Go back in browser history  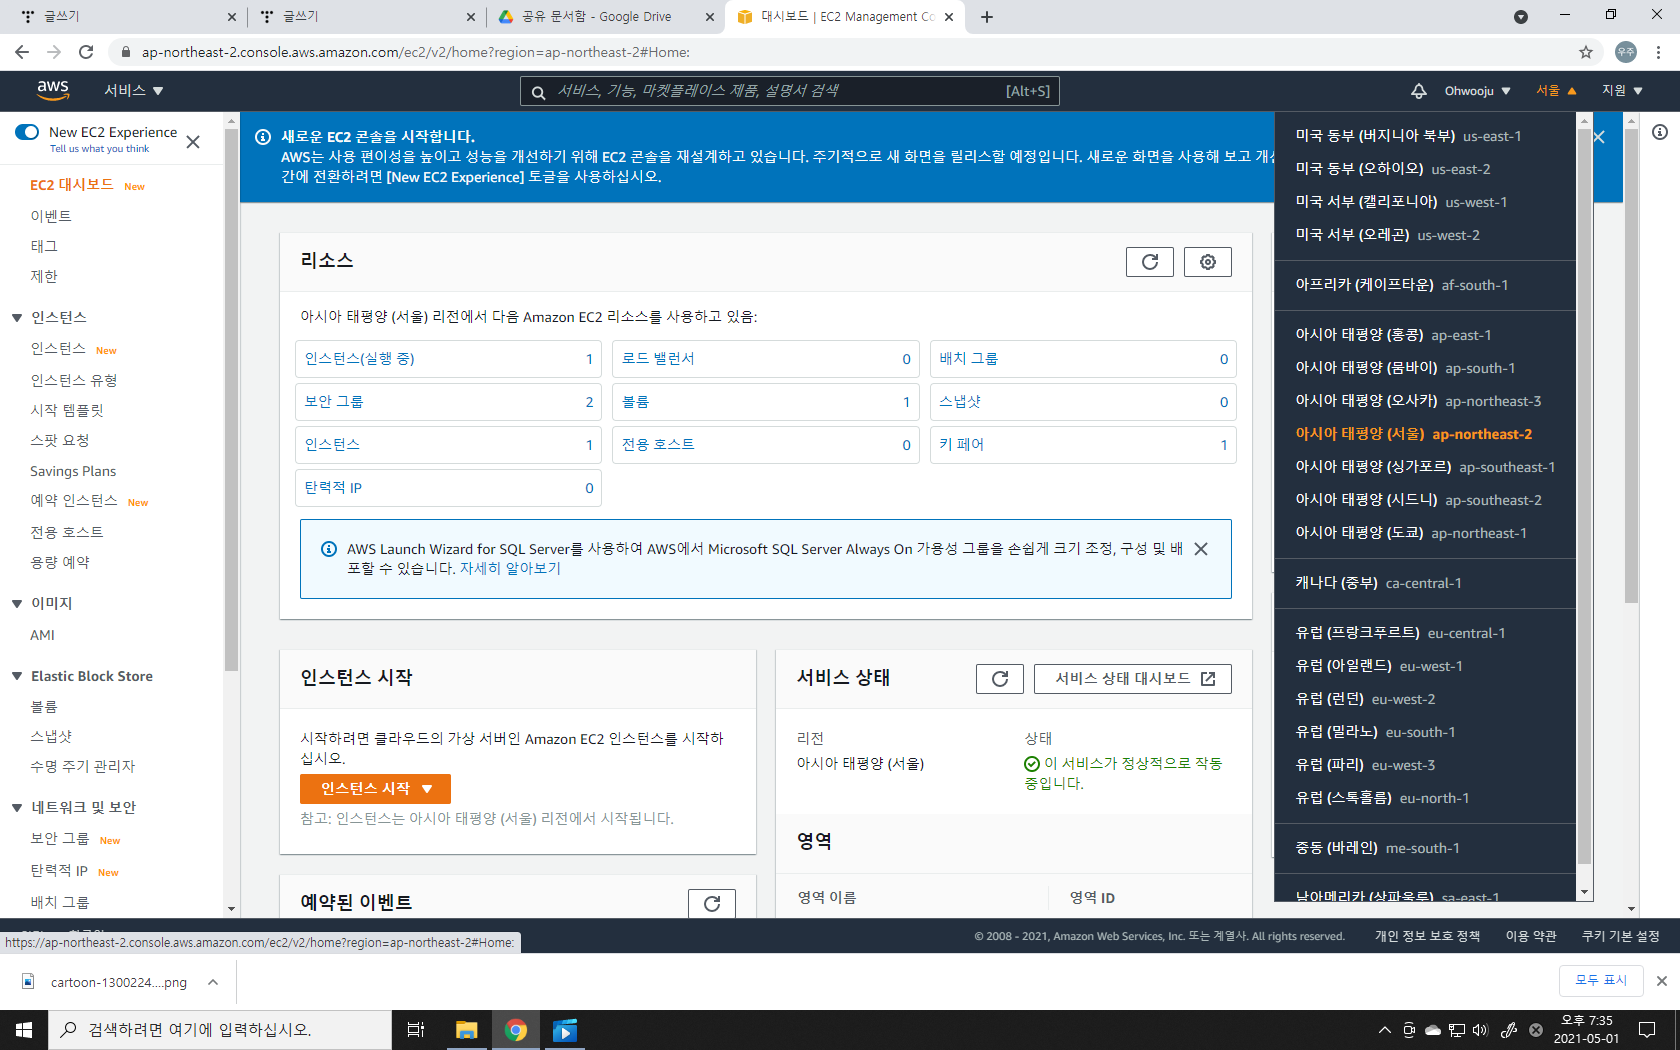click(22, 52)
